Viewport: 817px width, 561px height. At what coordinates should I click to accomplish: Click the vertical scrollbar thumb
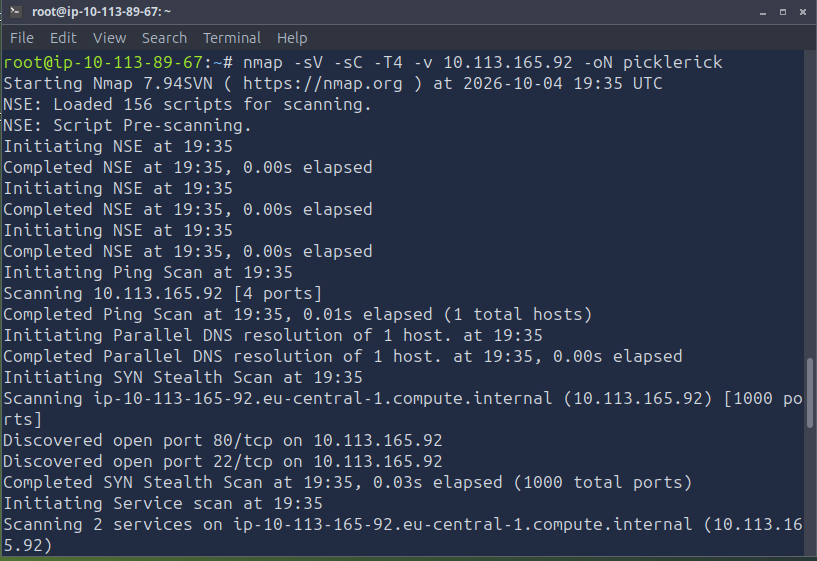(810, 393)
